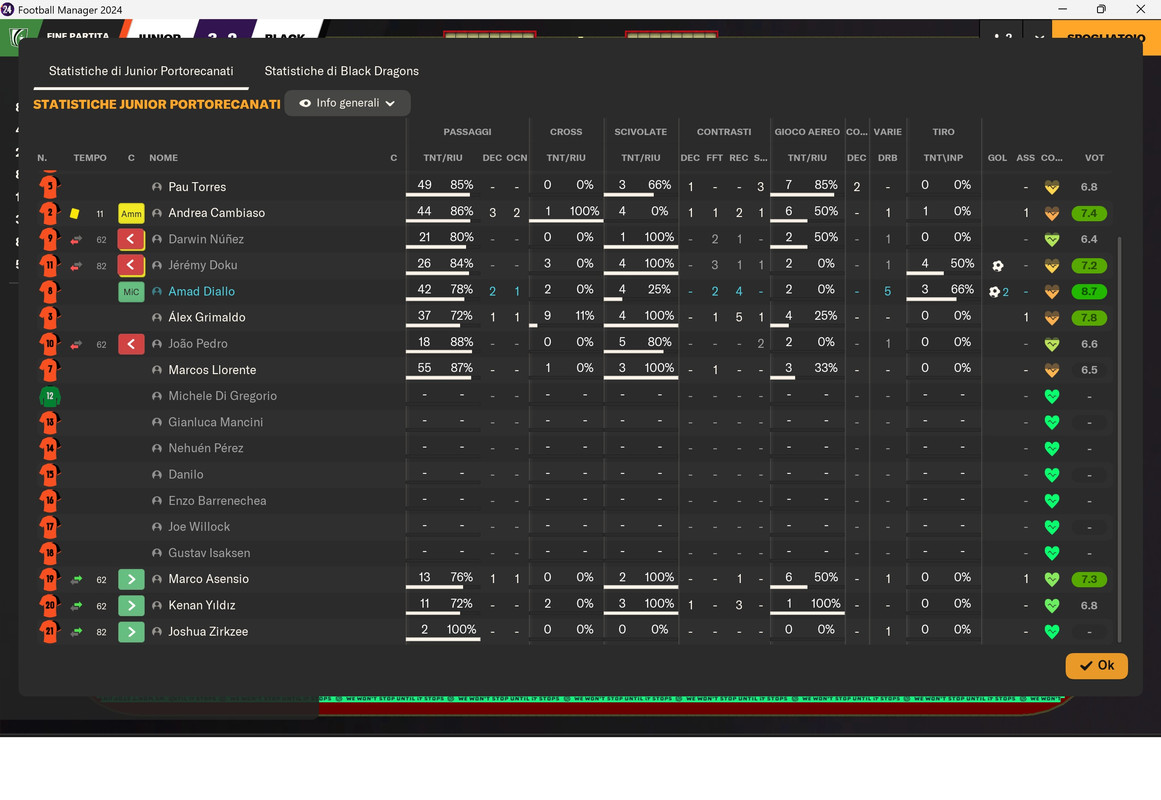Image resolution: width=1161 pixels, height=800 pixels.
Task: Sort by PASSAGGI TNT/RIU column header
Action: [443, 158]
